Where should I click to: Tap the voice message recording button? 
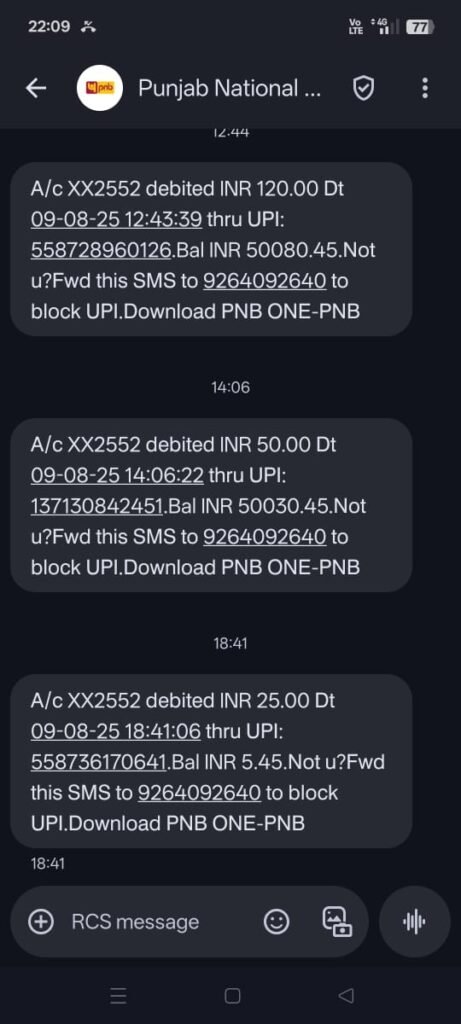415,921
